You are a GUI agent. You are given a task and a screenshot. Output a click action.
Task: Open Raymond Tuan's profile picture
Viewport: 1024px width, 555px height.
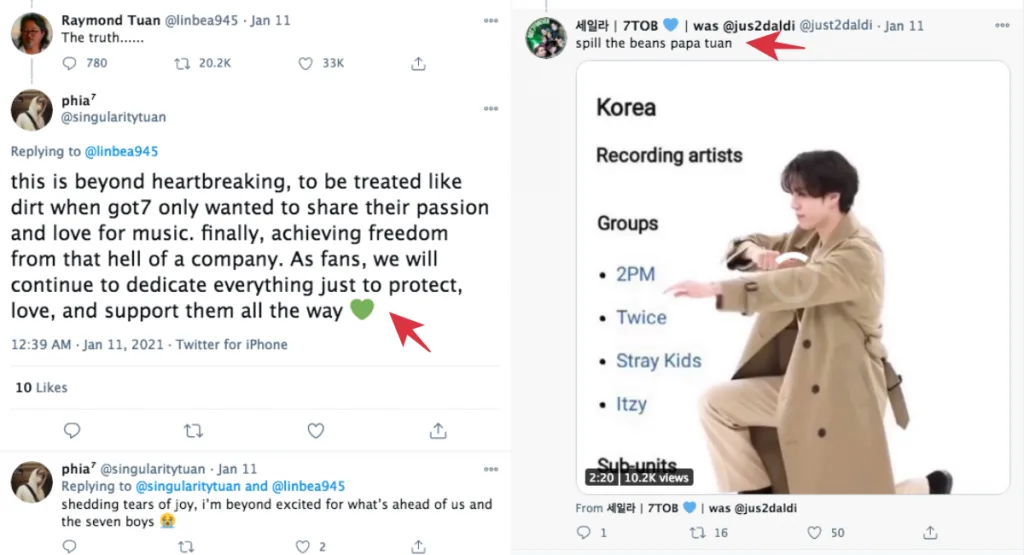(31, 33)
